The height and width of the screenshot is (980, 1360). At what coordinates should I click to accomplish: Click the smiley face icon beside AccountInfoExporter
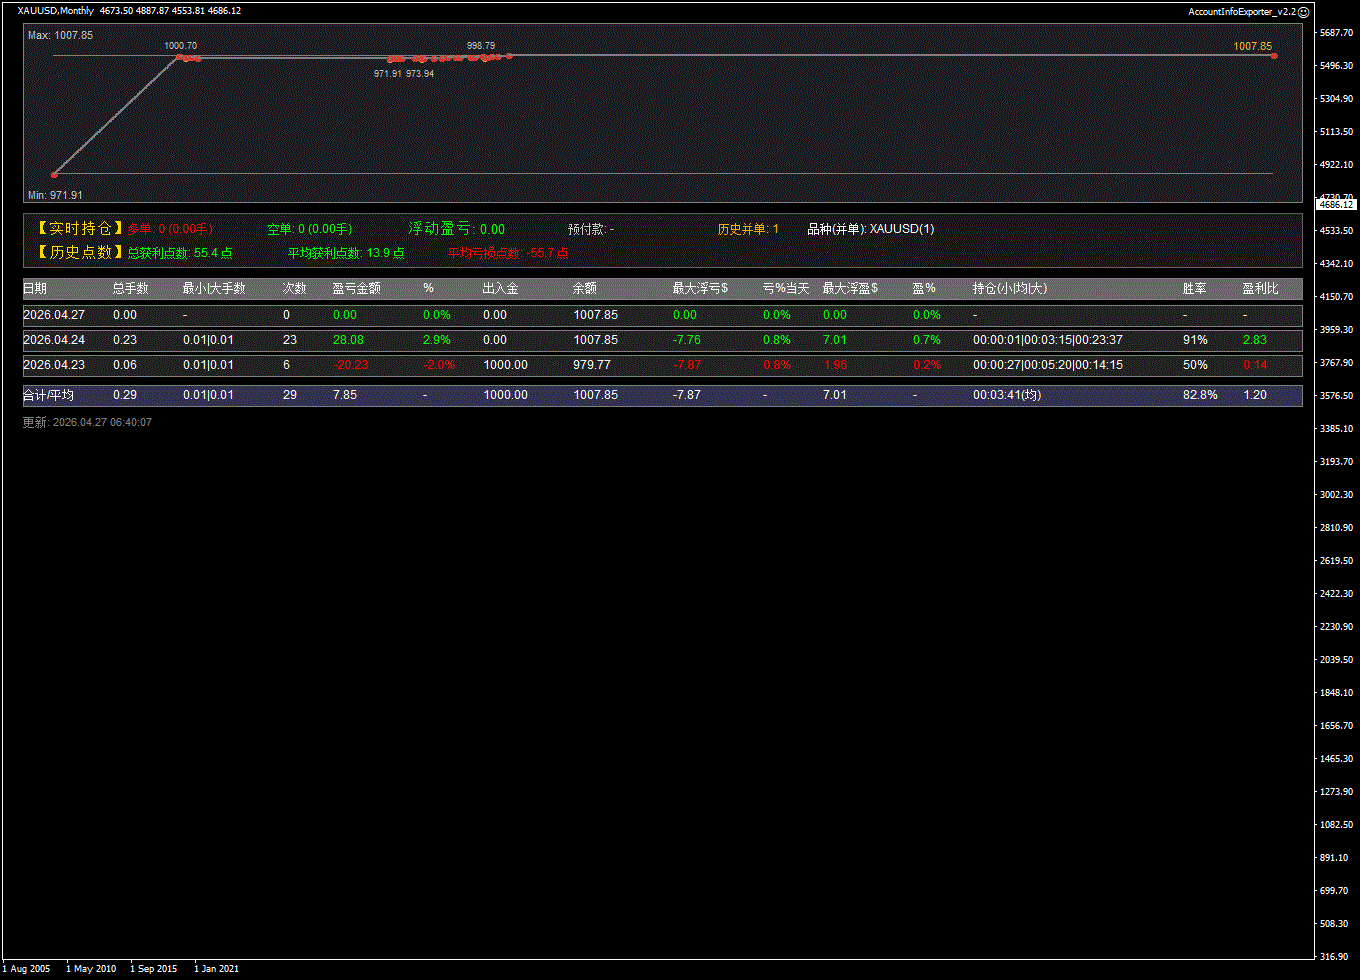click(1303, 11)
